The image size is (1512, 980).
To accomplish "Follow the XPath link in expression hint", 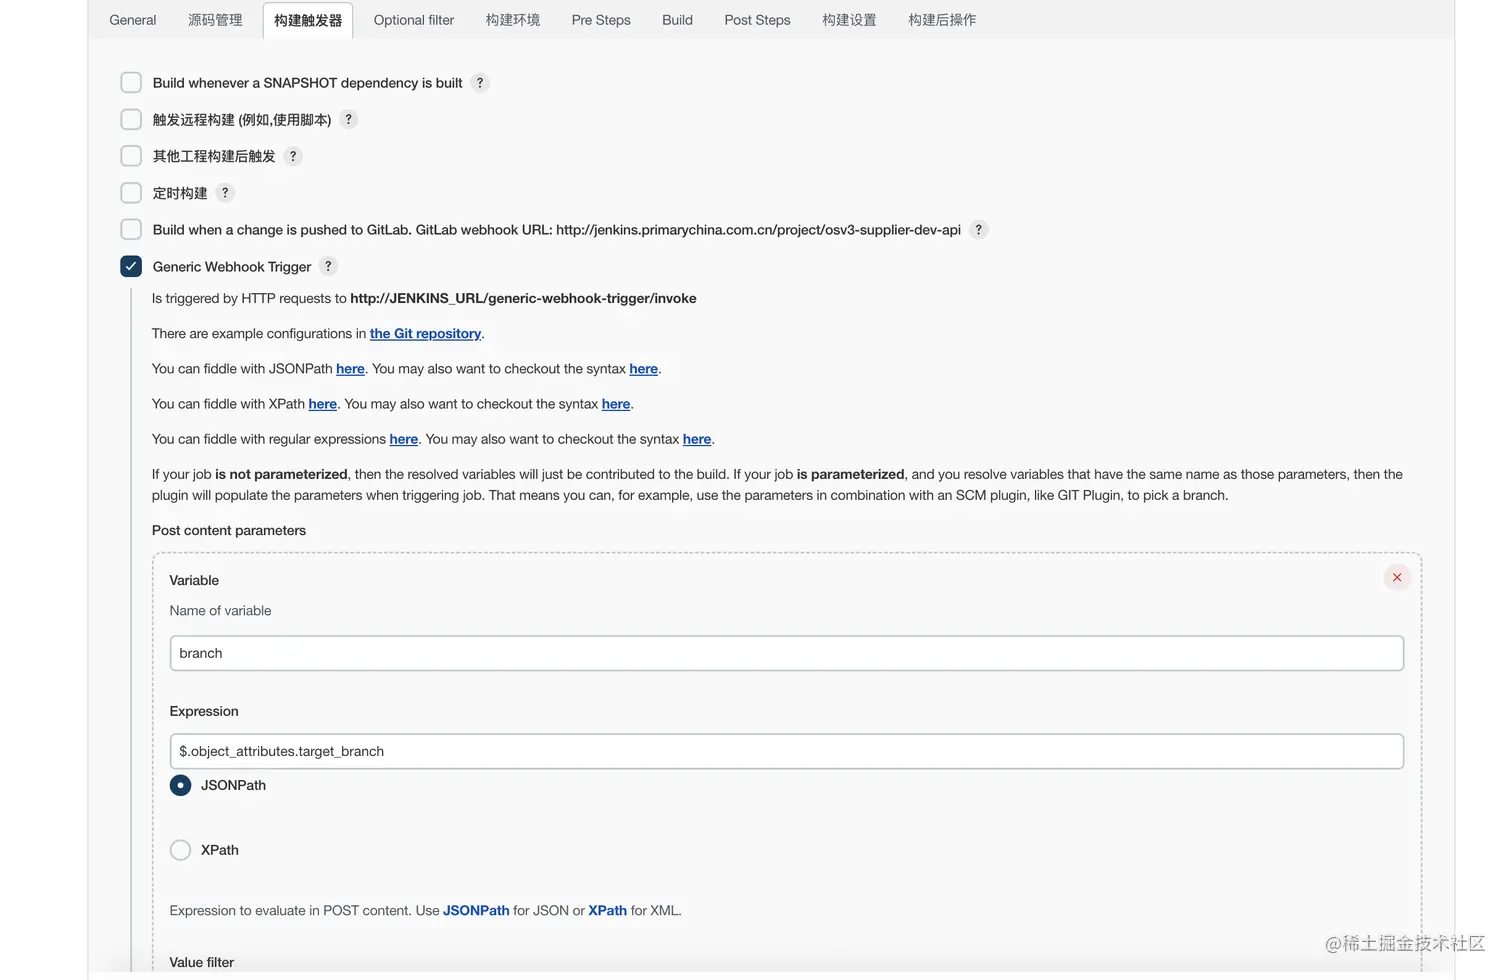I will point(607,911).
